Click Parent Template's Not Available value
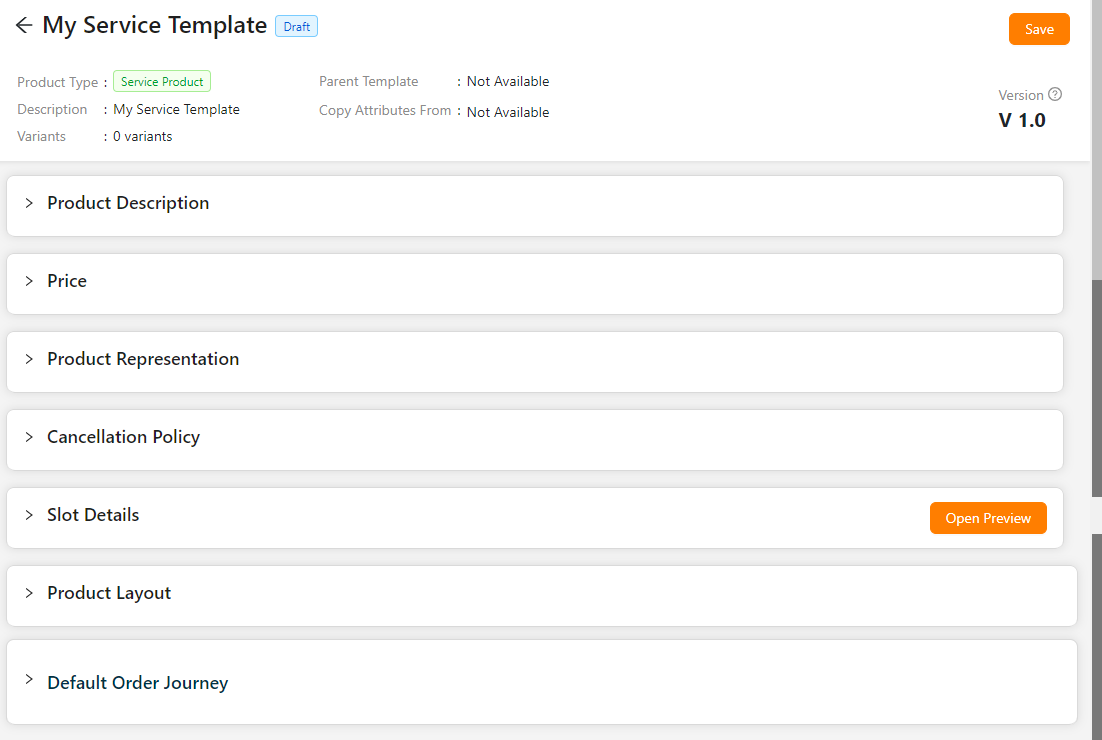The width and height of the screenshot is (1102, 740). point(508,82)
